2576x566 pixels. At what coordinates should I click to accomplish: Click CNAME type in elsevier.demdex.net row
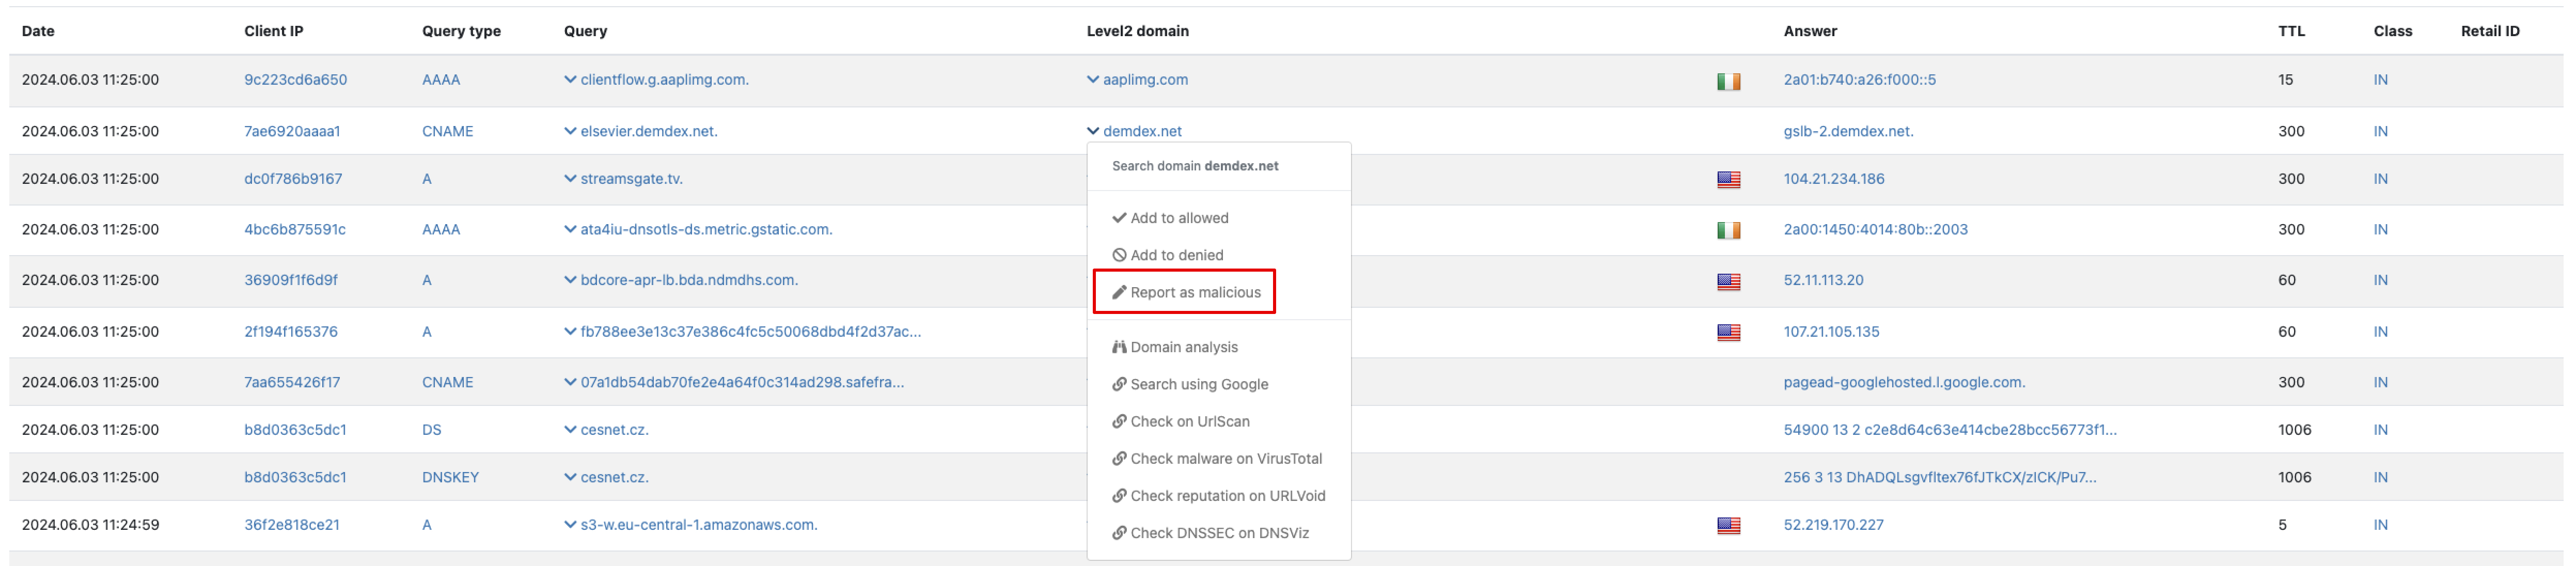pyautogui.click(x=447, y=131)
